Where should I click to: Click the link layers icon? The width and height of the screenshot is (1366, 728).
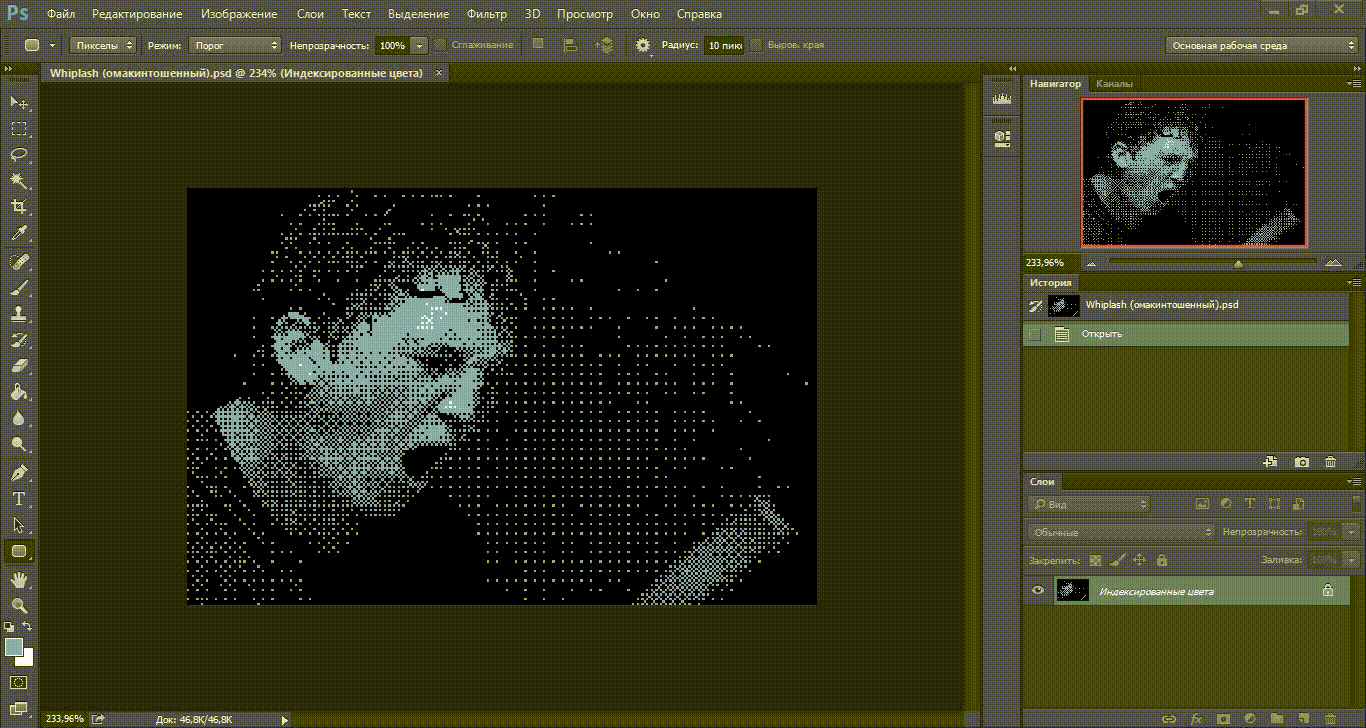pos(1169,718)
